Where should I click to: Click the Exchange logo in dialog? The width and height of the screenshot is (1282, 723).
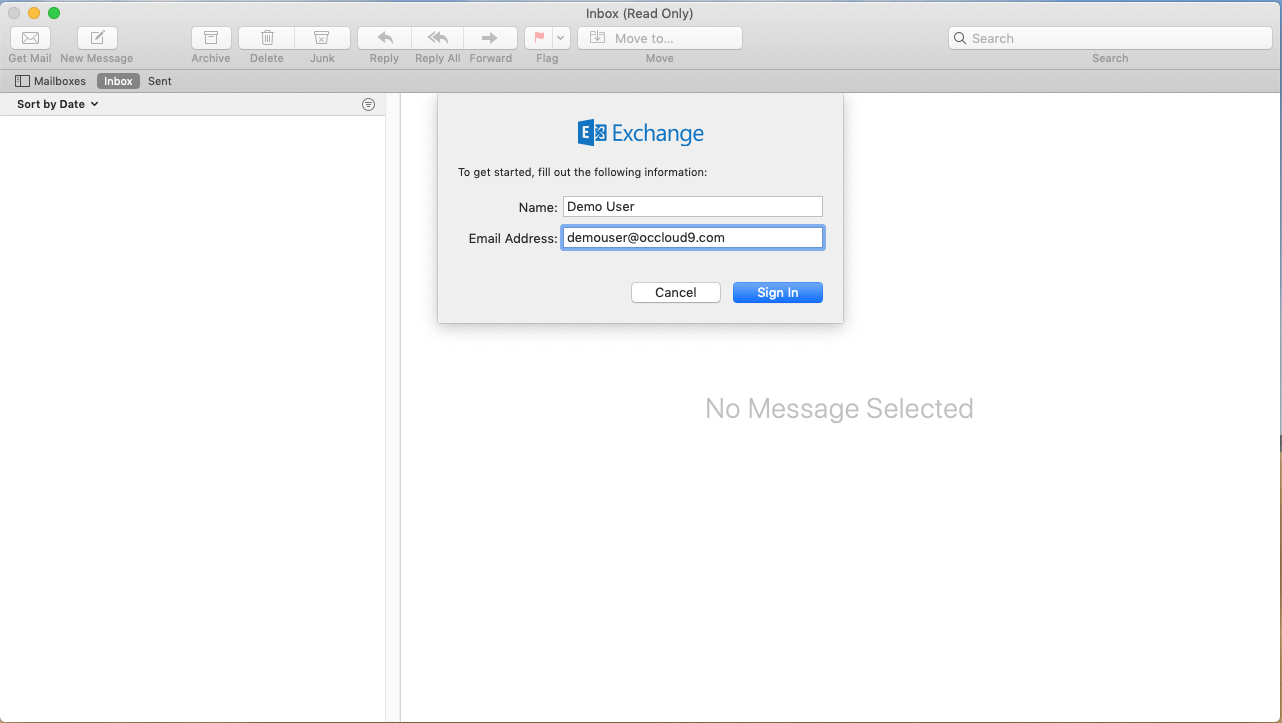[x=641, y=133]
